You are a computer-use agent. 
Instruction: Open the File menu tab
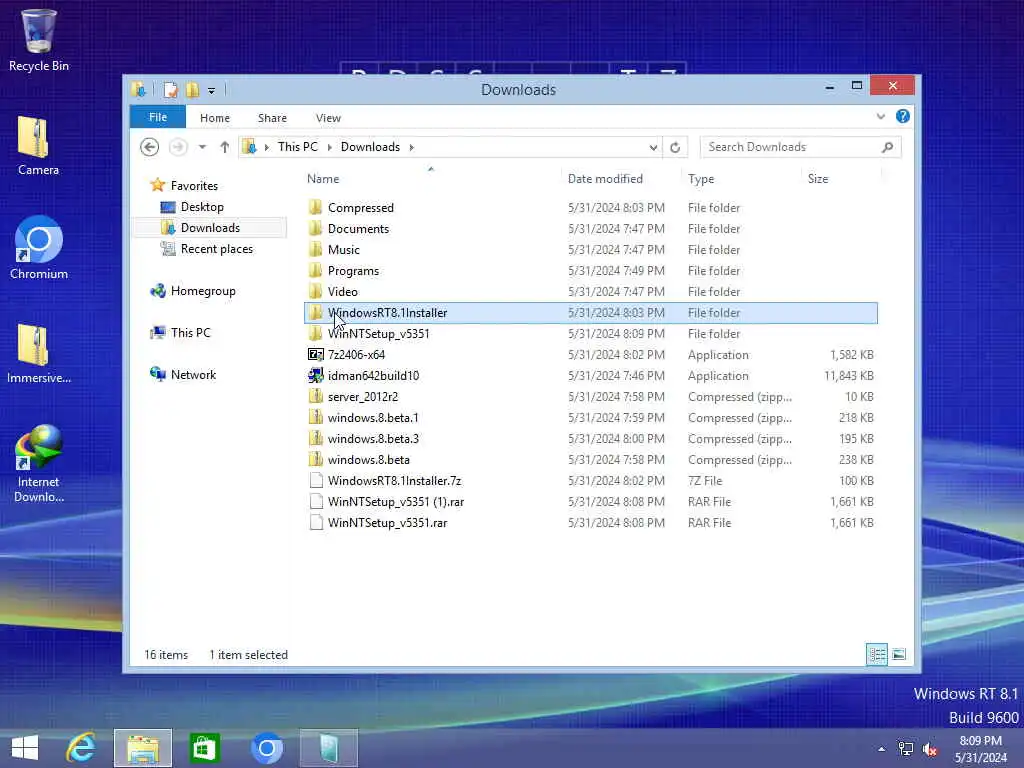[158, 118]
